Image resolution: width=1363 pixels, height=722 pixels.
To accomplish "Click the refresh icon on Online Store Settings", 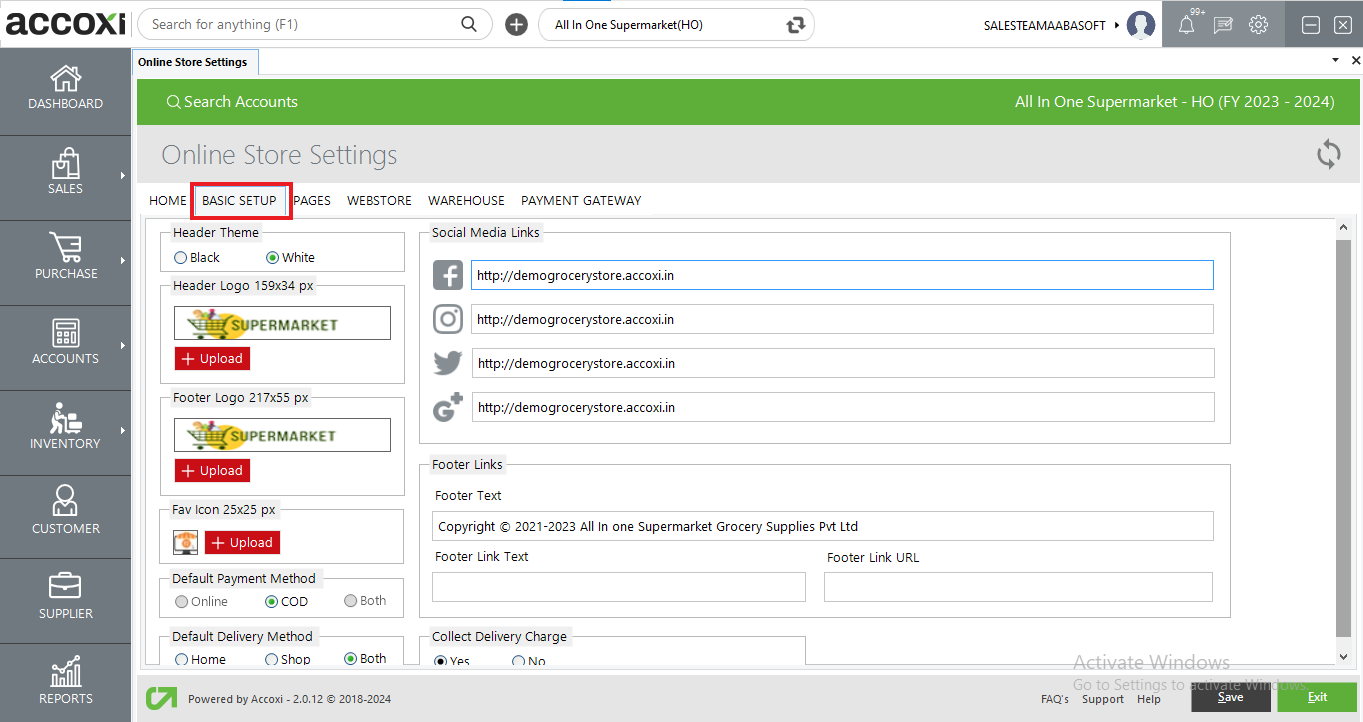I will click(x=1328, y=154).
